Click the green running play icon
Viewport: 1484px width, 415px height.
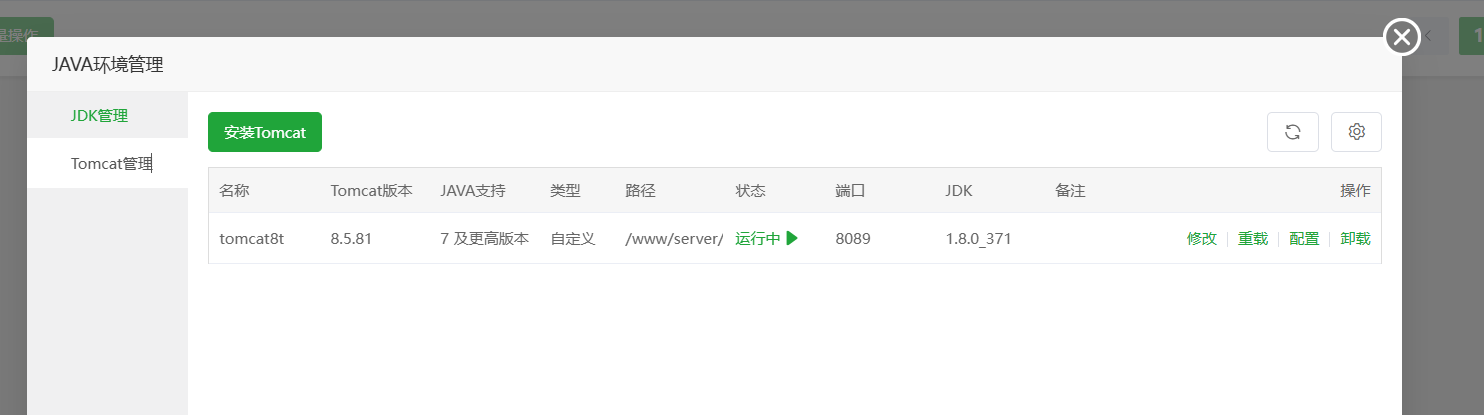(x=792, y=238)
